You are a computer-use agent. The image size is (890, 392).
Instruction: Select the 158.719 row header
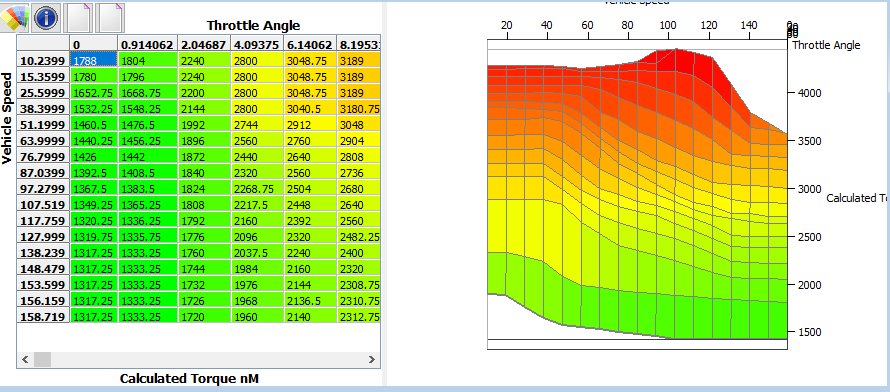coord(43,316)
